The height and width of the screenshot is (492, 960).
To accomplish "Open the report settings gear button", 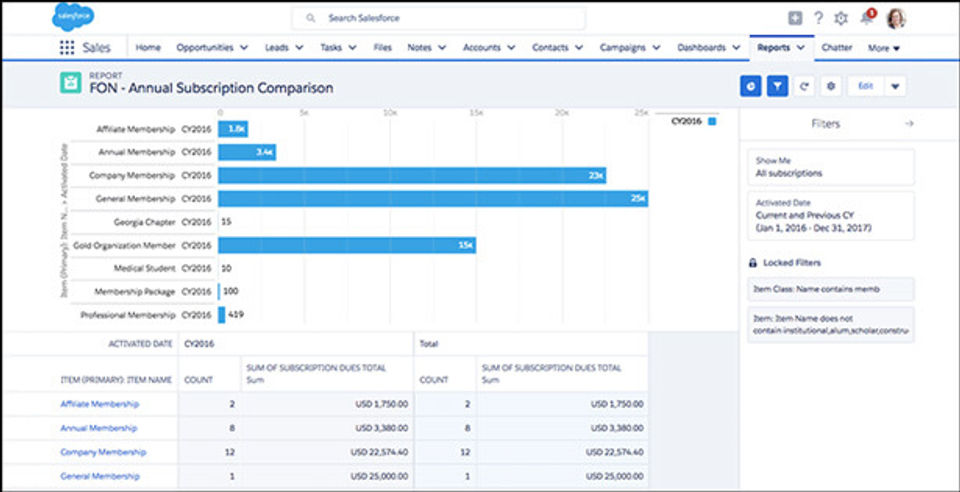I will pyautogui.click(x=830, y=86).
